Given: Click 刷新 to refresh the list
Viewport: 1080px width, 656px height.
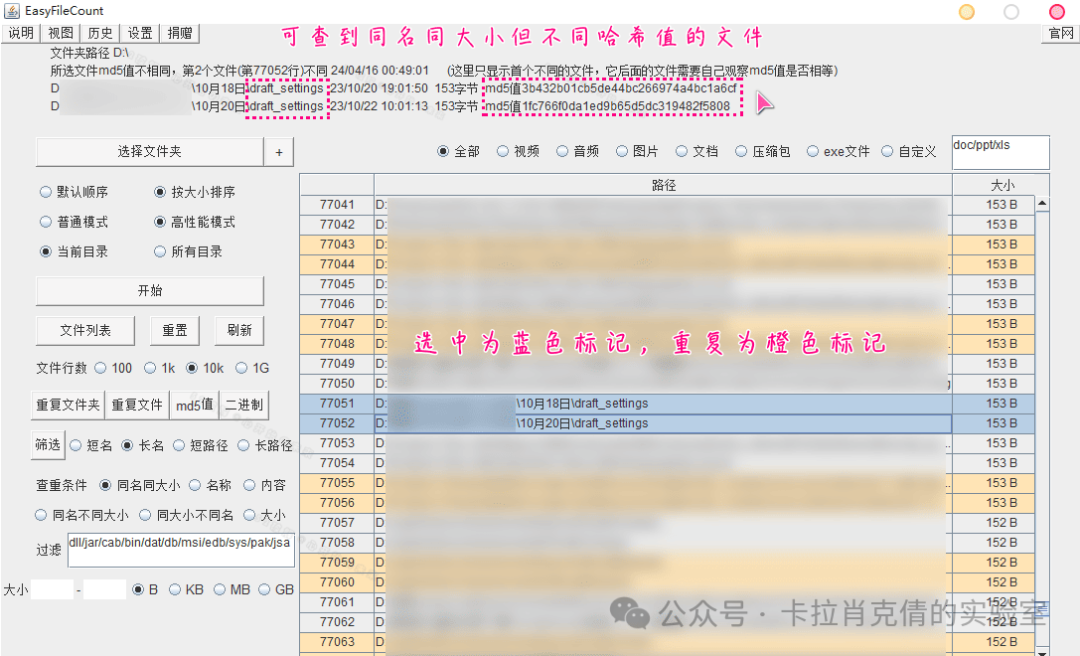Looking at the screenshot, I should (x=239, y=330).
